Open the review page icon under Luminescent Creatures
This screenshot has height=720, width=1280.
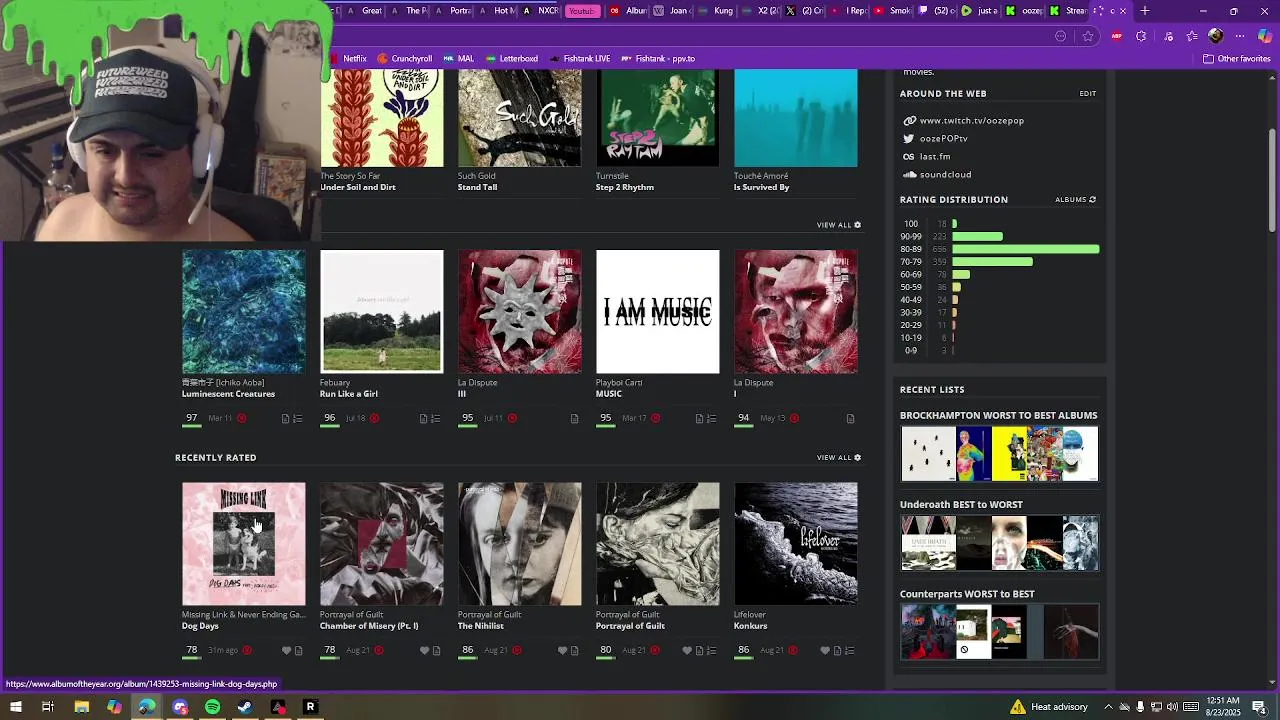[x=285, y=419]
